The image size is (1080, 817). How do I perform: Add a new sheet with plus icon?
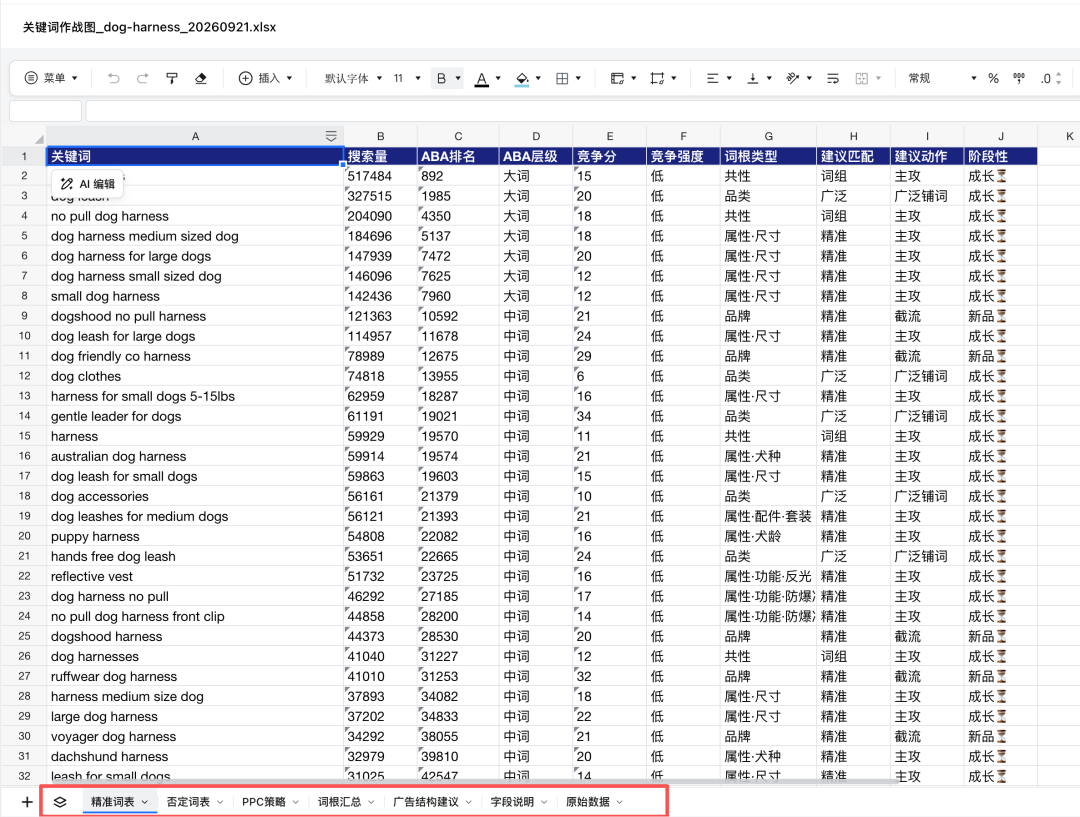tap(27, 802)
